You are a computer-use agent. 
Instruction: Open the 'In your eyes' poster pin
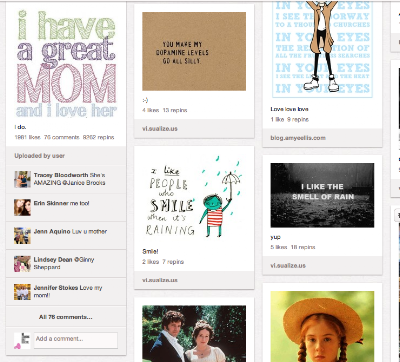pyautogui.click(x=322, y=49)
